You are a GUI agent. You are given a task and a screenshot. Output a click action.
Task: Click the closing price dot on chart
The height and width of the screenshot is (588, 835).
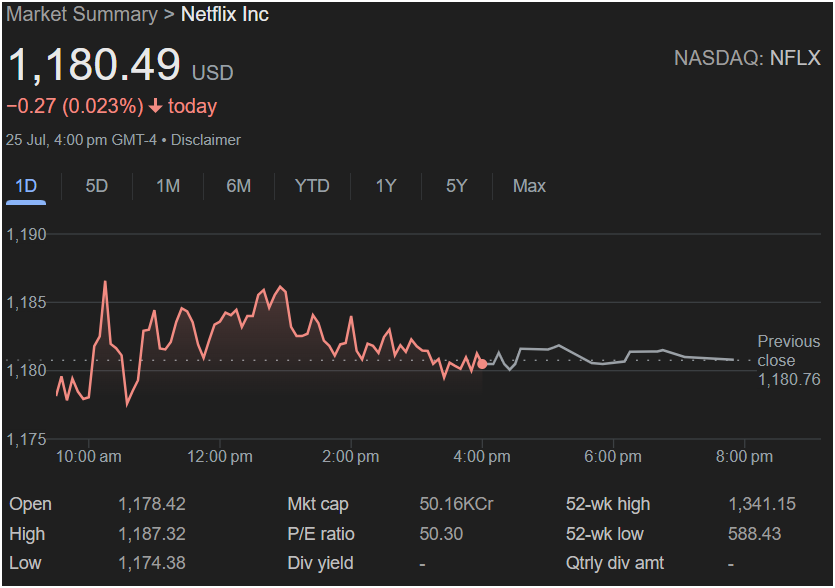482,364
